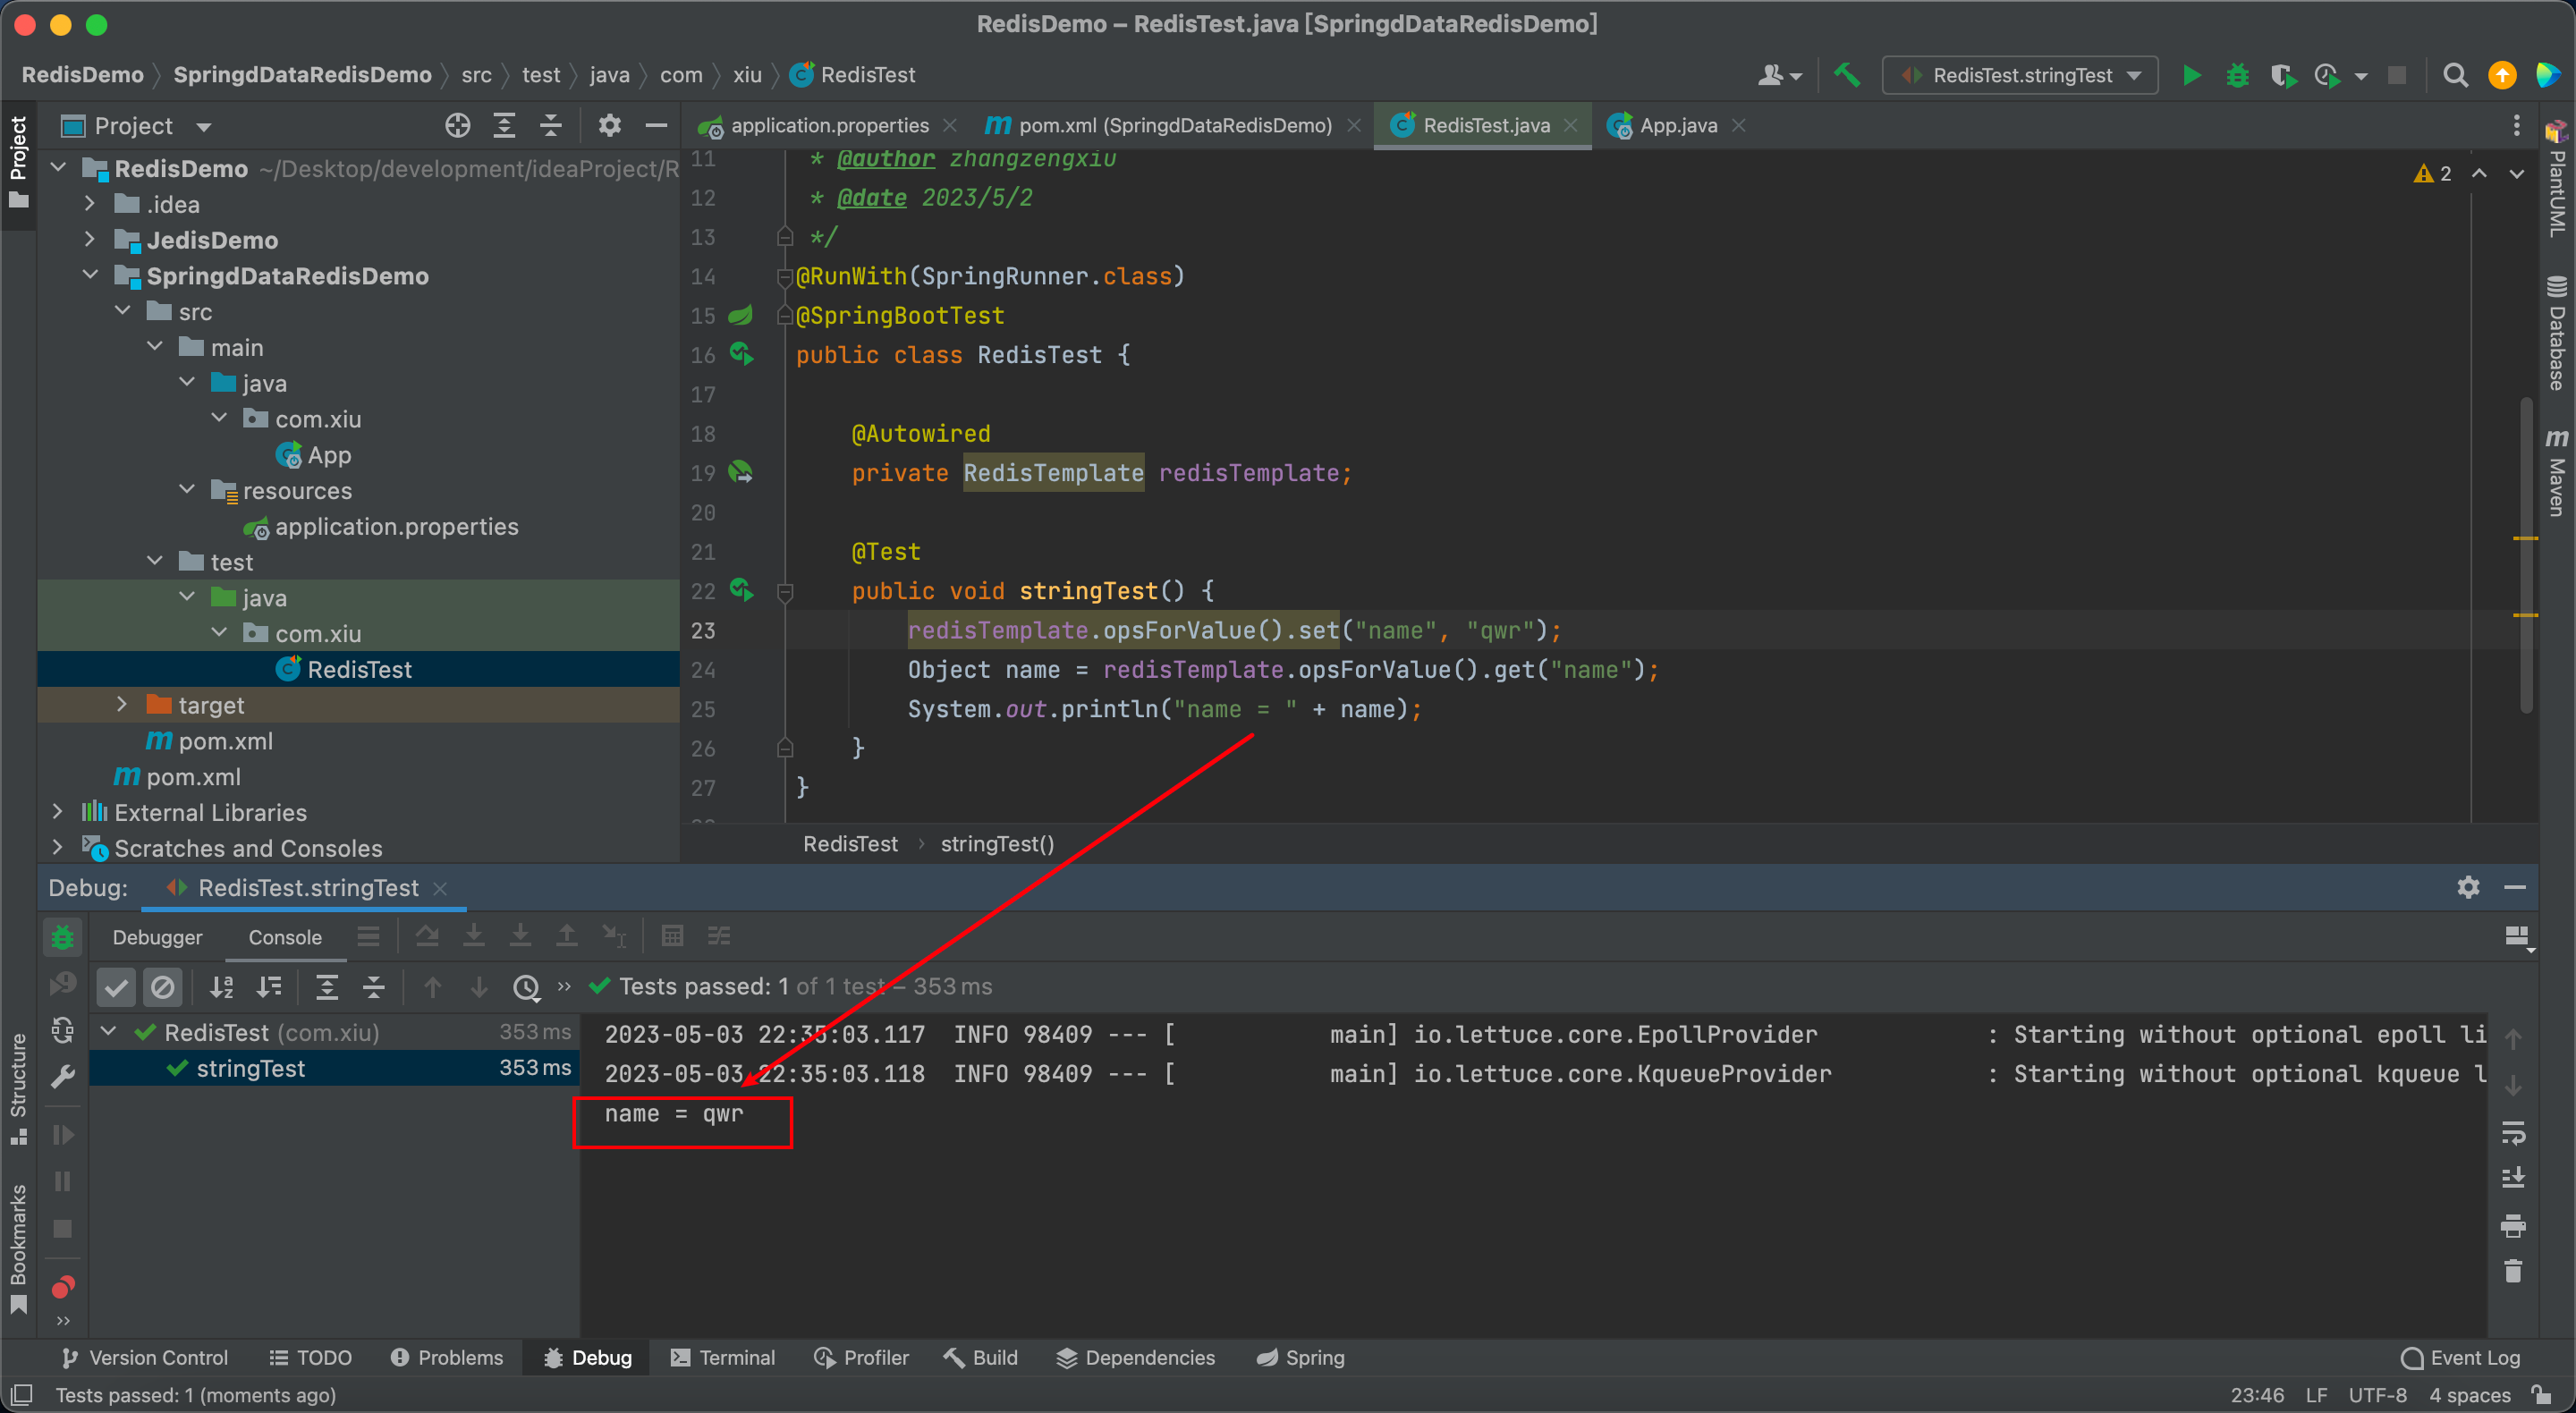Print console output with the printer icon

[2512, 1225]
